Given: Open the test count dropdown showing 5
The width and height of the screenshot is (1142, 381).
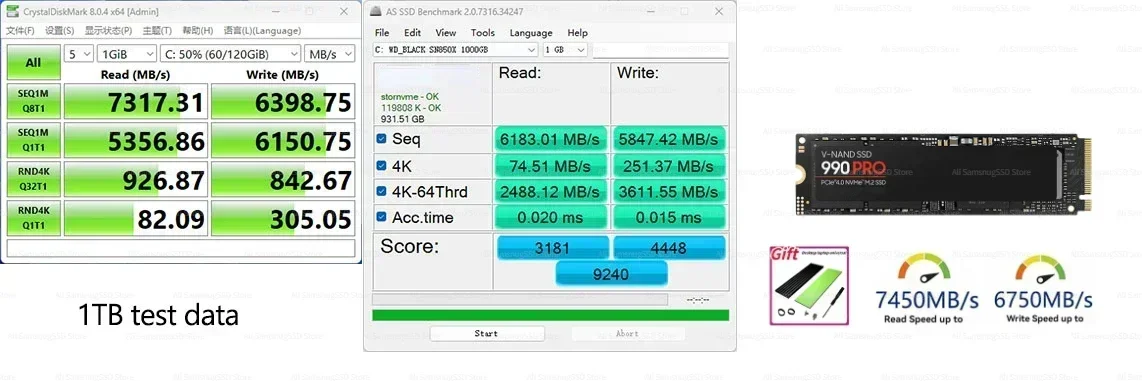Looking at the screenshot, I should [x=79, y=54].
